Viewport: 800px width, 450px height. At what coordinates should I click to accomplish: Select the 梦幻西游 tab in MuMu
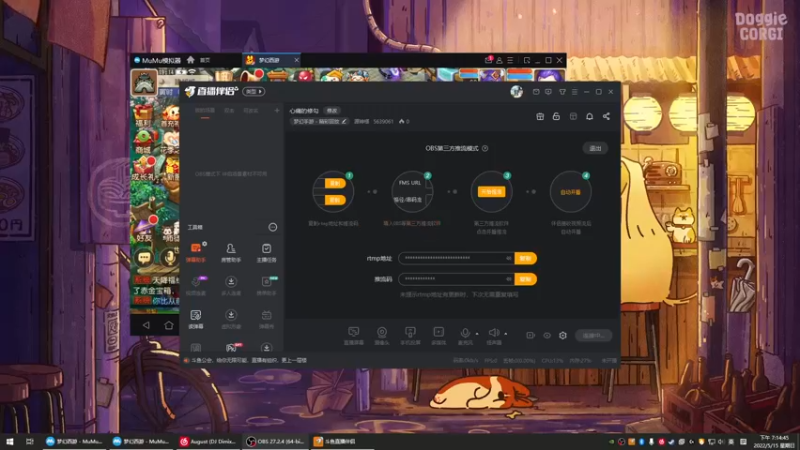pos(269,60)
